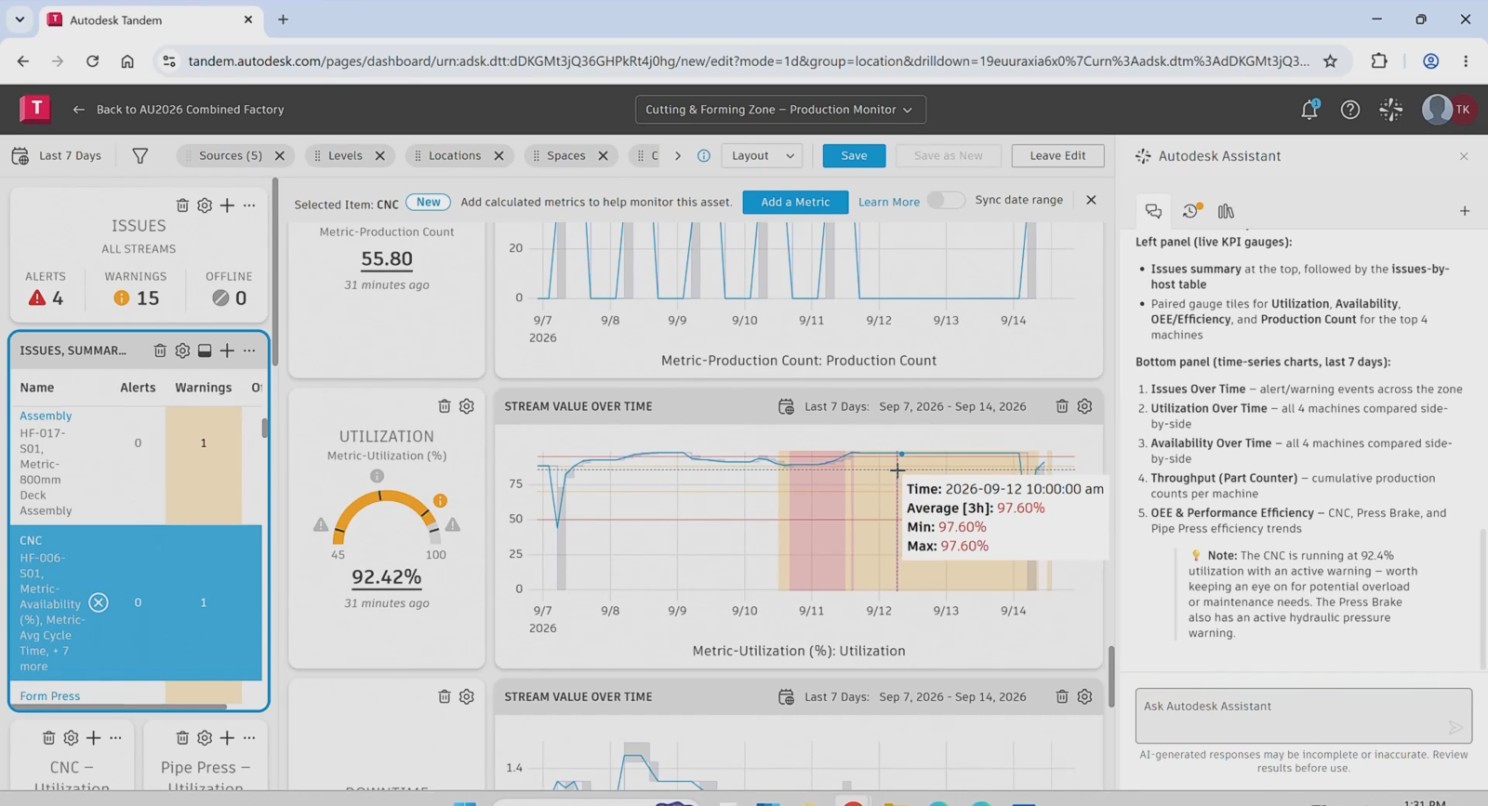
Task: Open the Layout dropdown
Action: [x=761, y=156]
